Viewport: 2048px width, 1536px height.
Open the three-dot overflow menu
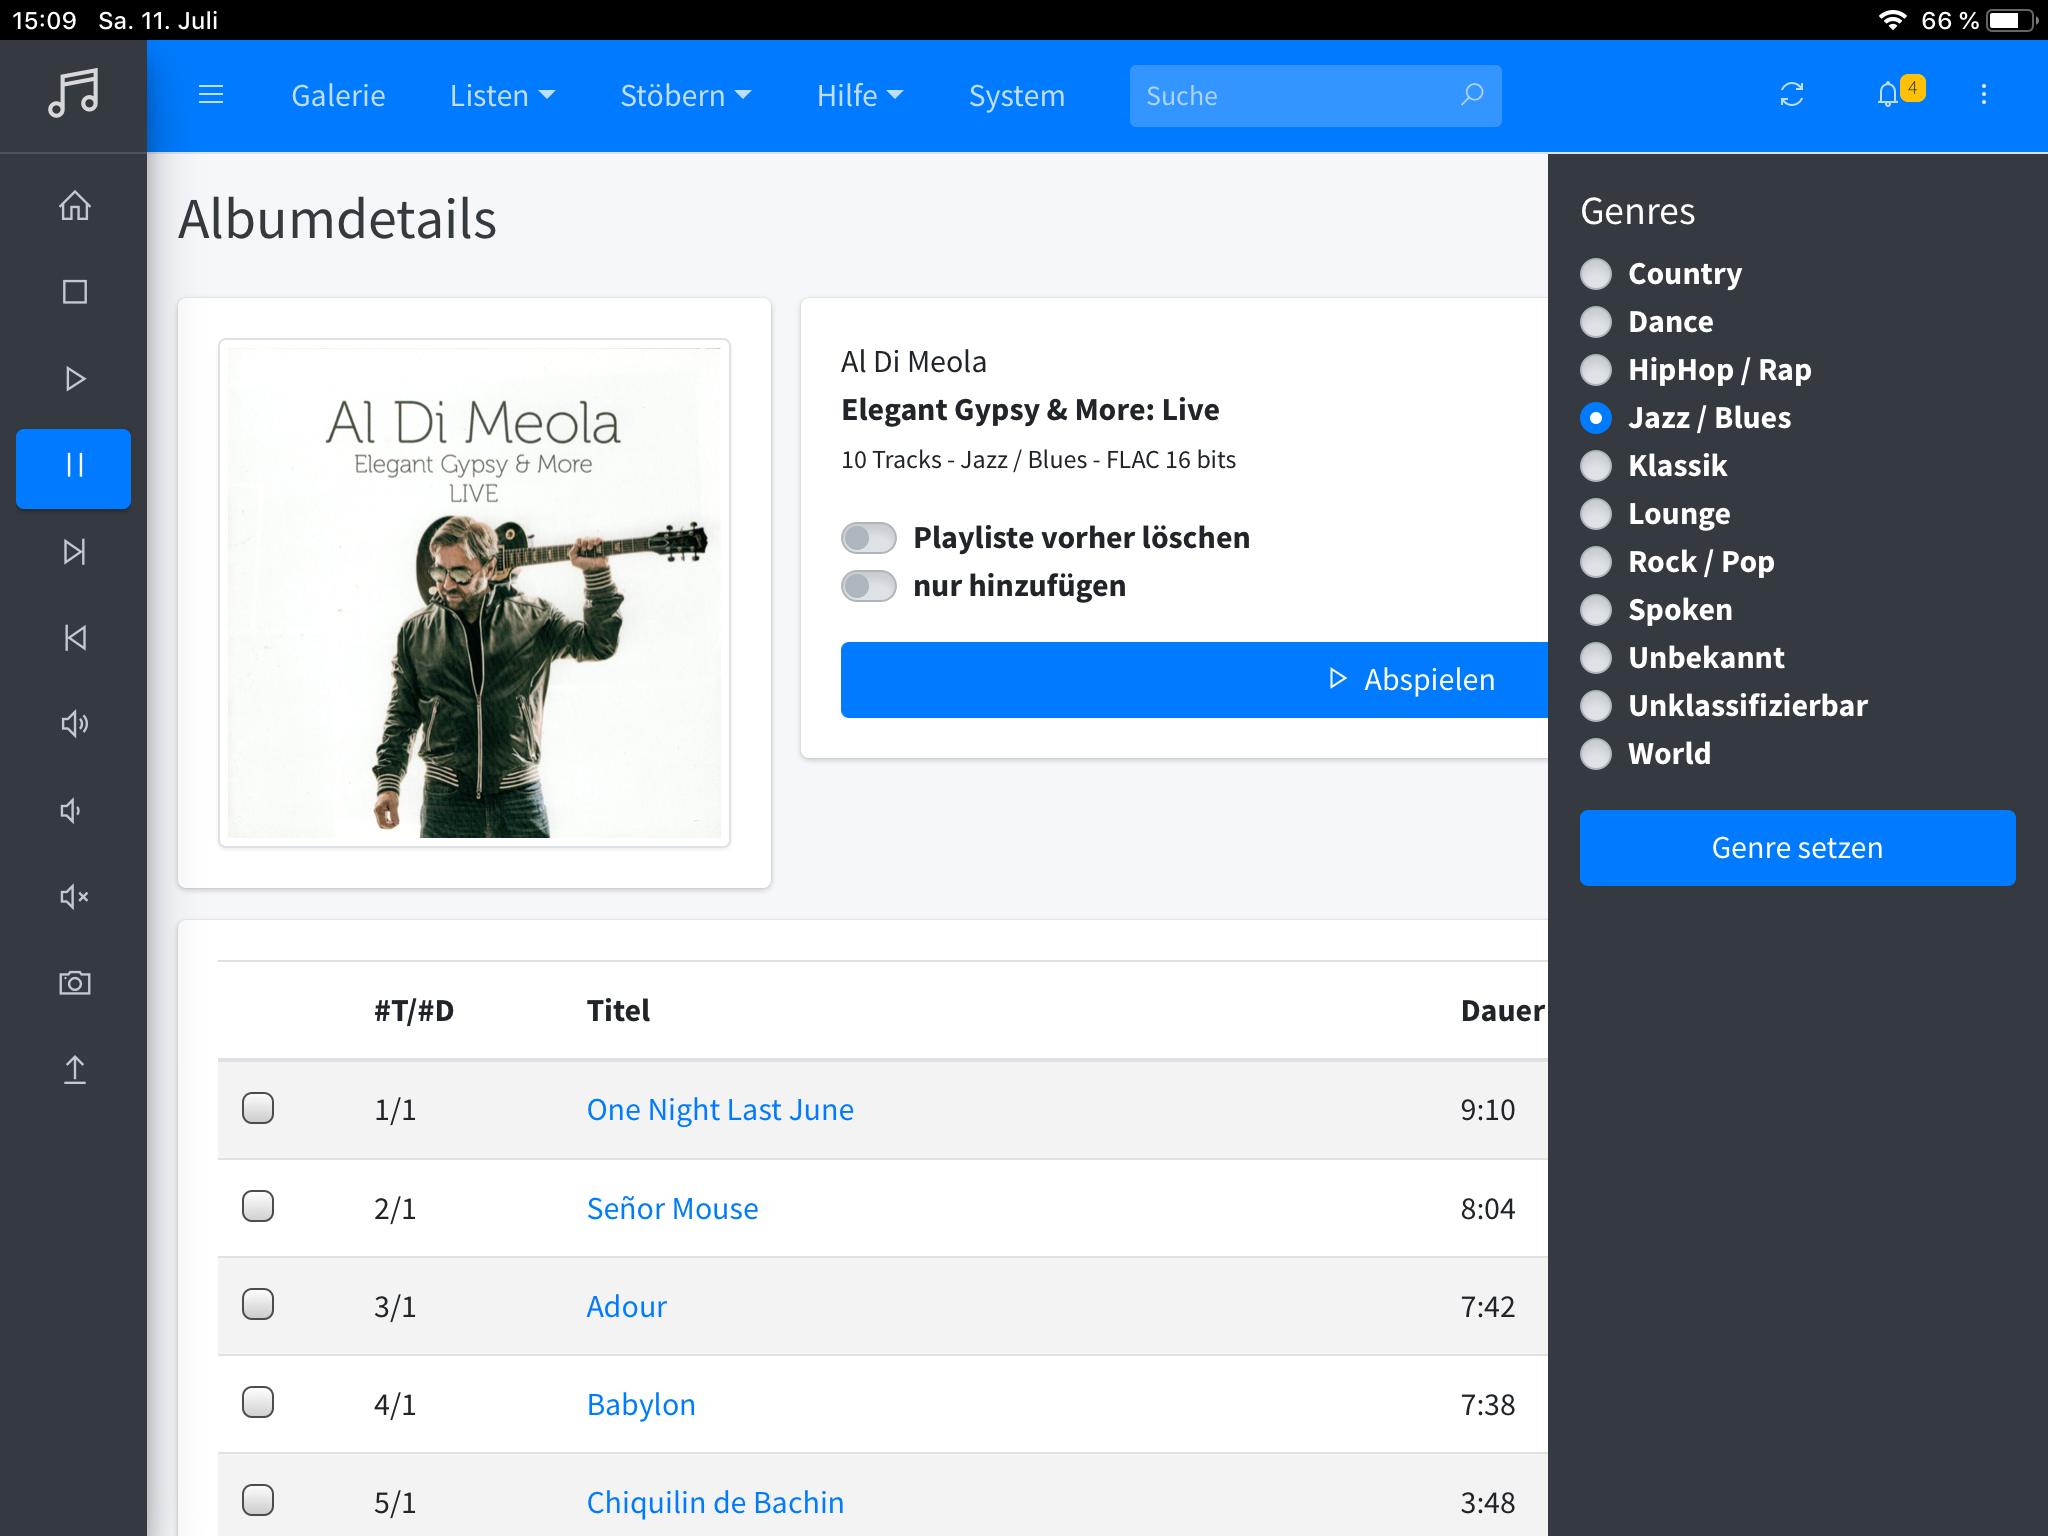tap(1984, 95)
